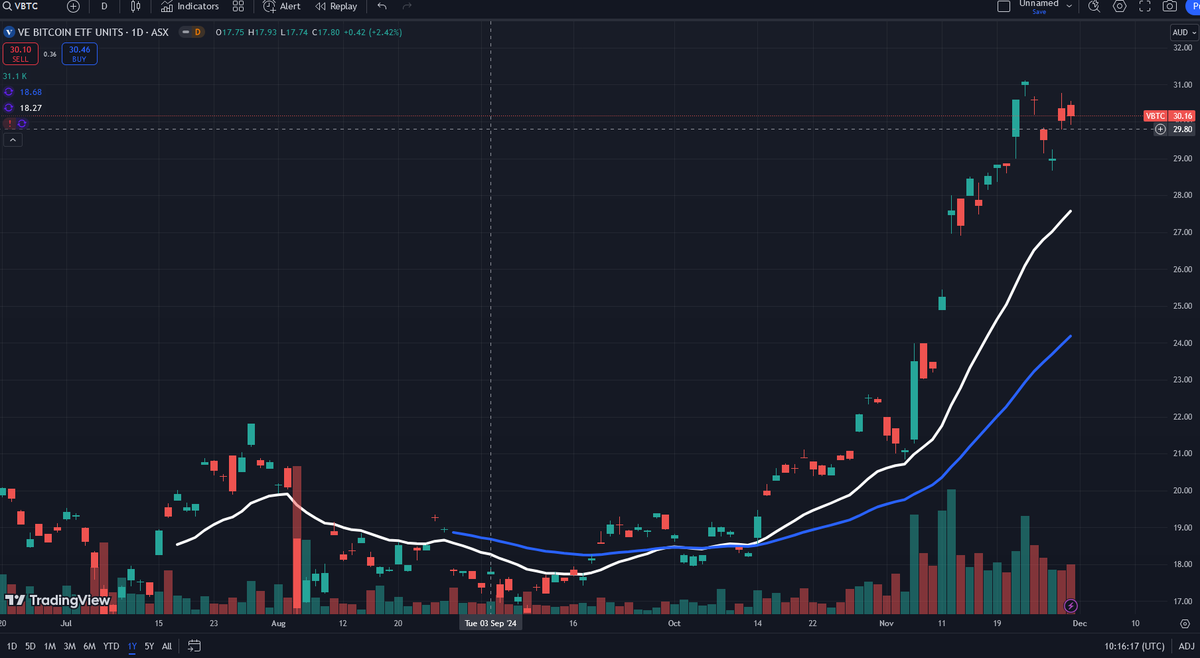This screenshot has width=1200, height=658.
Task: Save the Unnamed chart layout
Action: coord(1039,11)
